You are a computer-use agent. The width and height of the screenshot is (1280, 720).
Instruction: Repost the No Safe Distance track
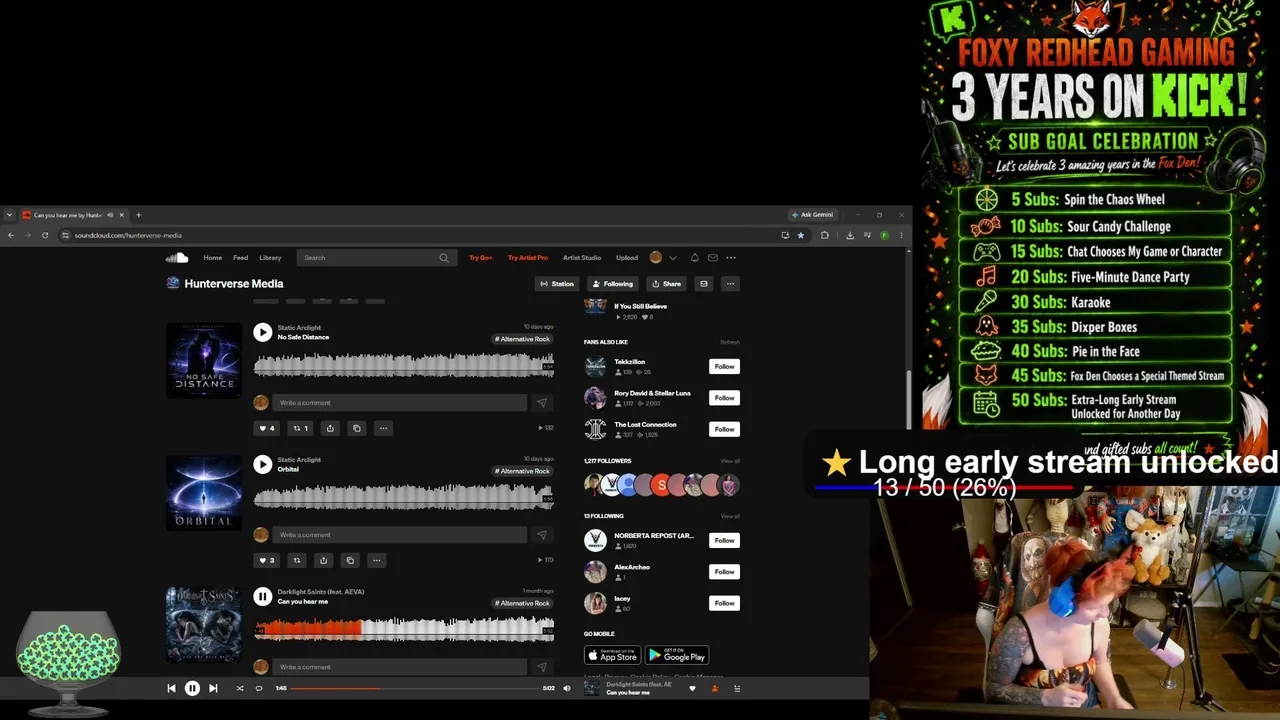[x=300, y=428]
